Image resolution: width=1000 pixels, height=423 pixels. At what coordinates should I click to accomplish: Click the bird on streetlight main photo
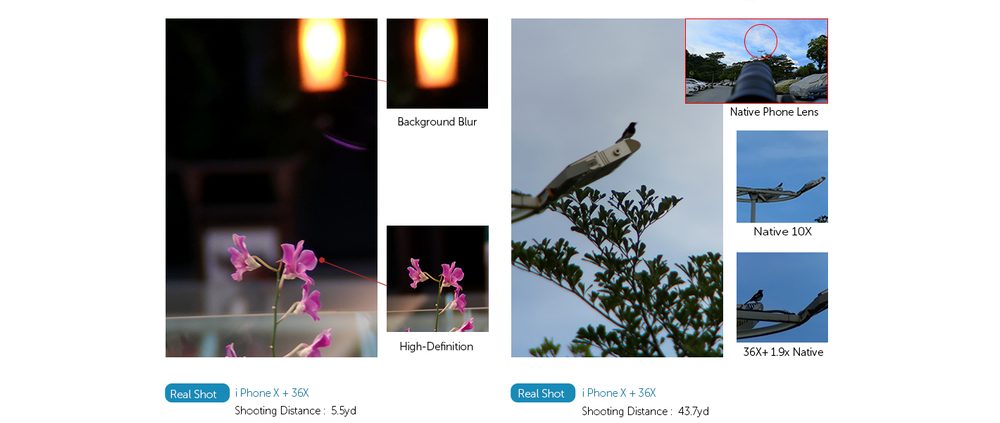point(617,188)
